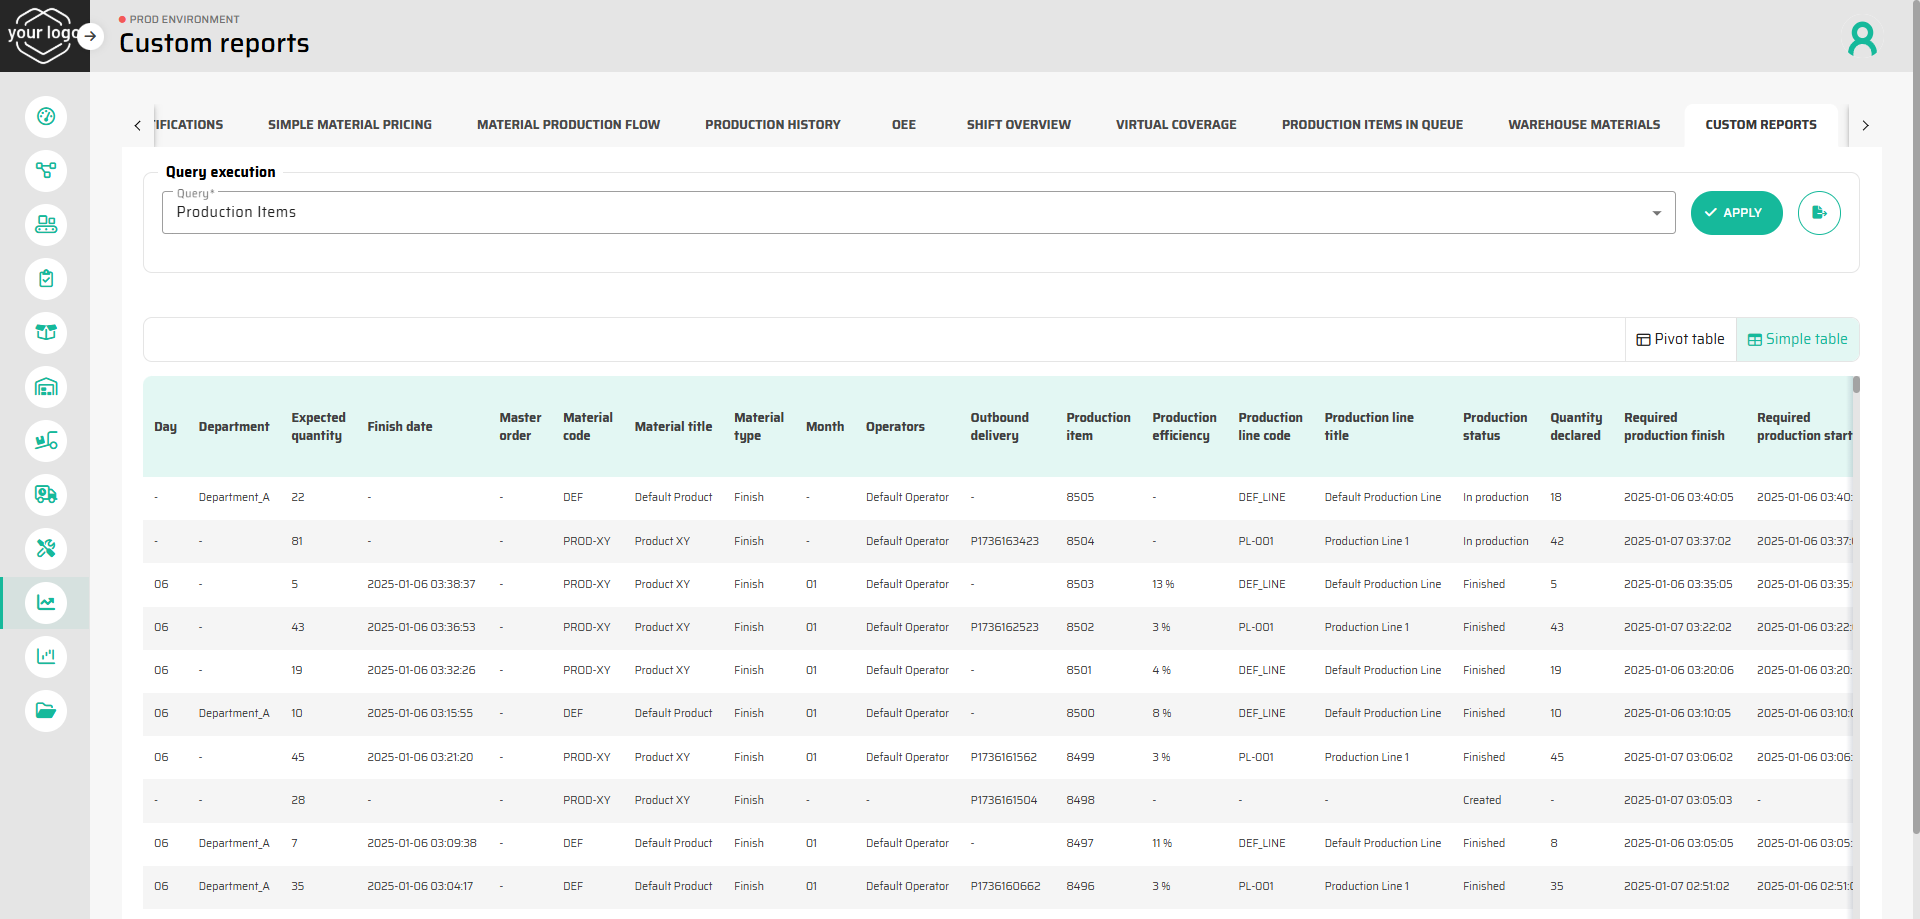The width and height of the screenshot is (1920, 919).
Task: Expand the sidebar with arrow toggle
Action: click(x=90, y=36)
